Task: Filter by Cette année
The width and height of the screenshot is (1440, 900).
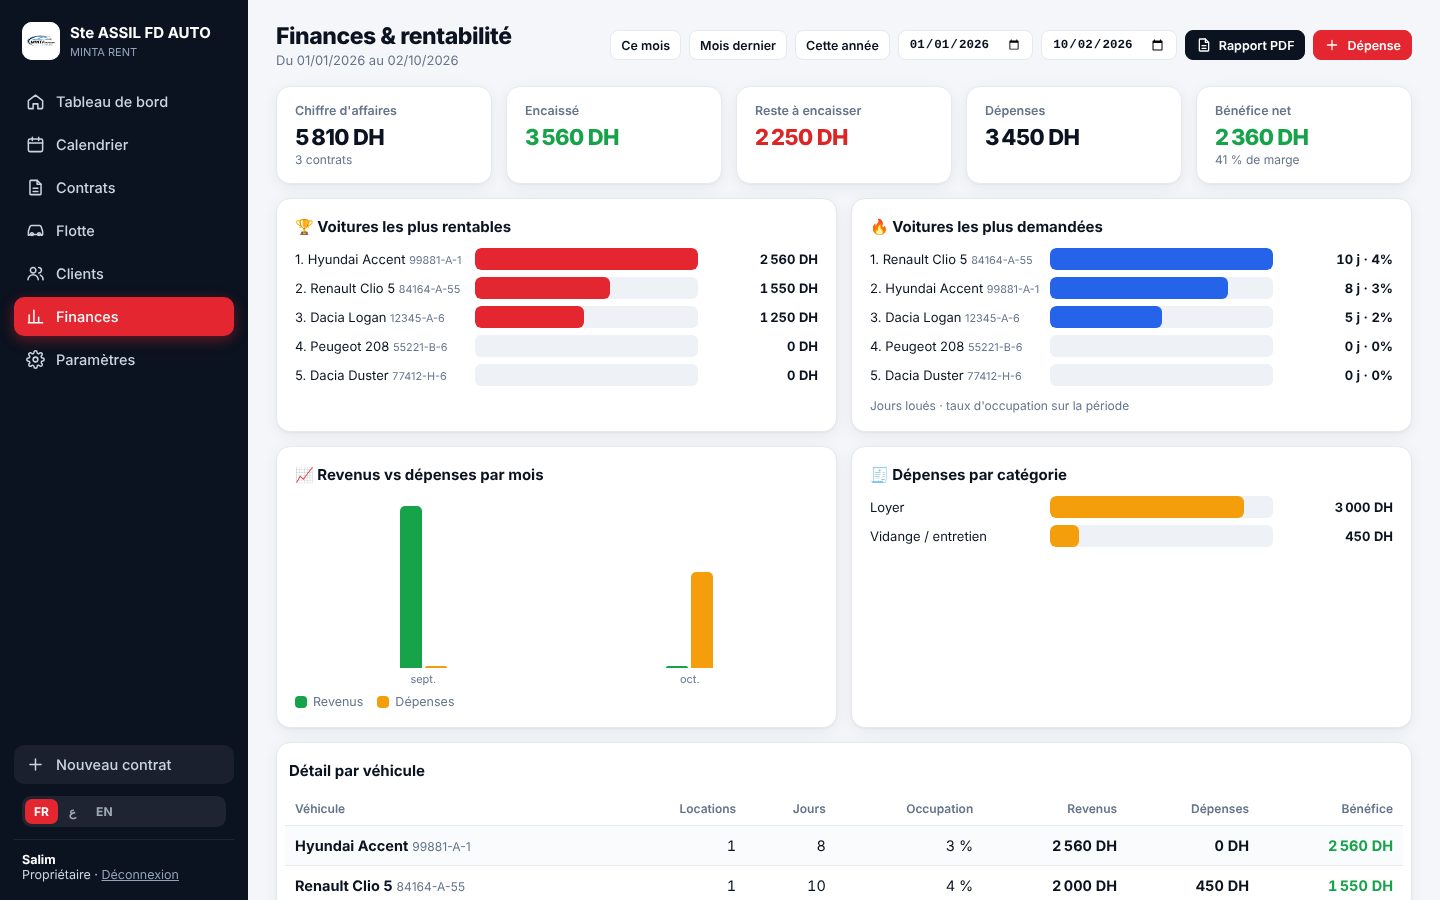Action: (x=842, y=45)
